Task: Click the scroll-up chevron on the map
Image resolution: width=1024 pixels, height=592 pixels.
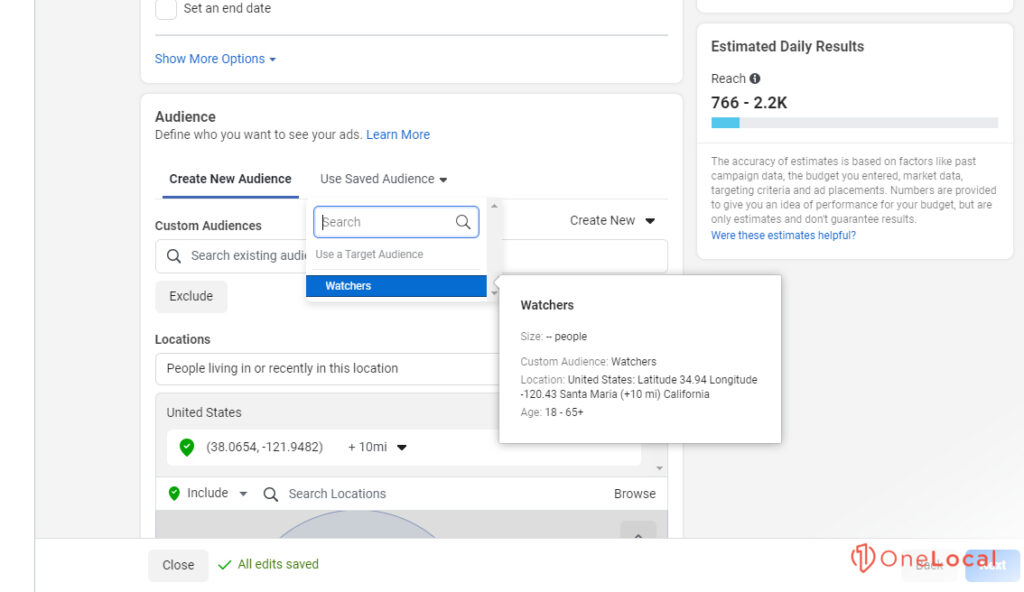Action: (638, 537)
